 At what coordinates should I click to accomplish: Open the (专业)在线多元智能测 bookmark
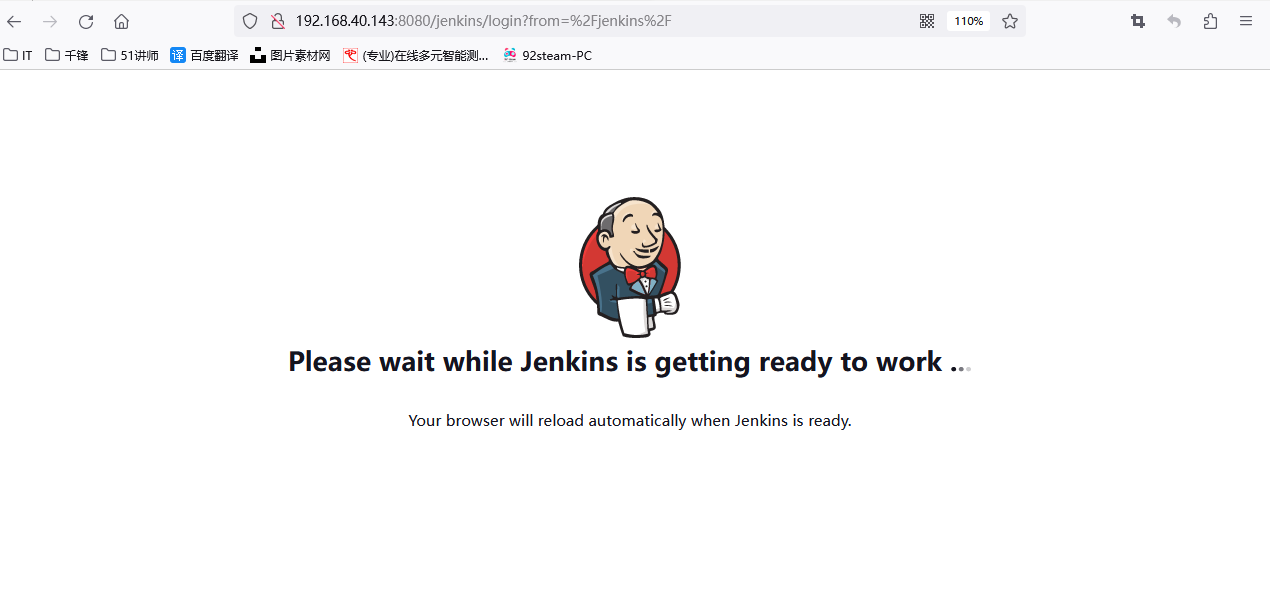[416, 55]
